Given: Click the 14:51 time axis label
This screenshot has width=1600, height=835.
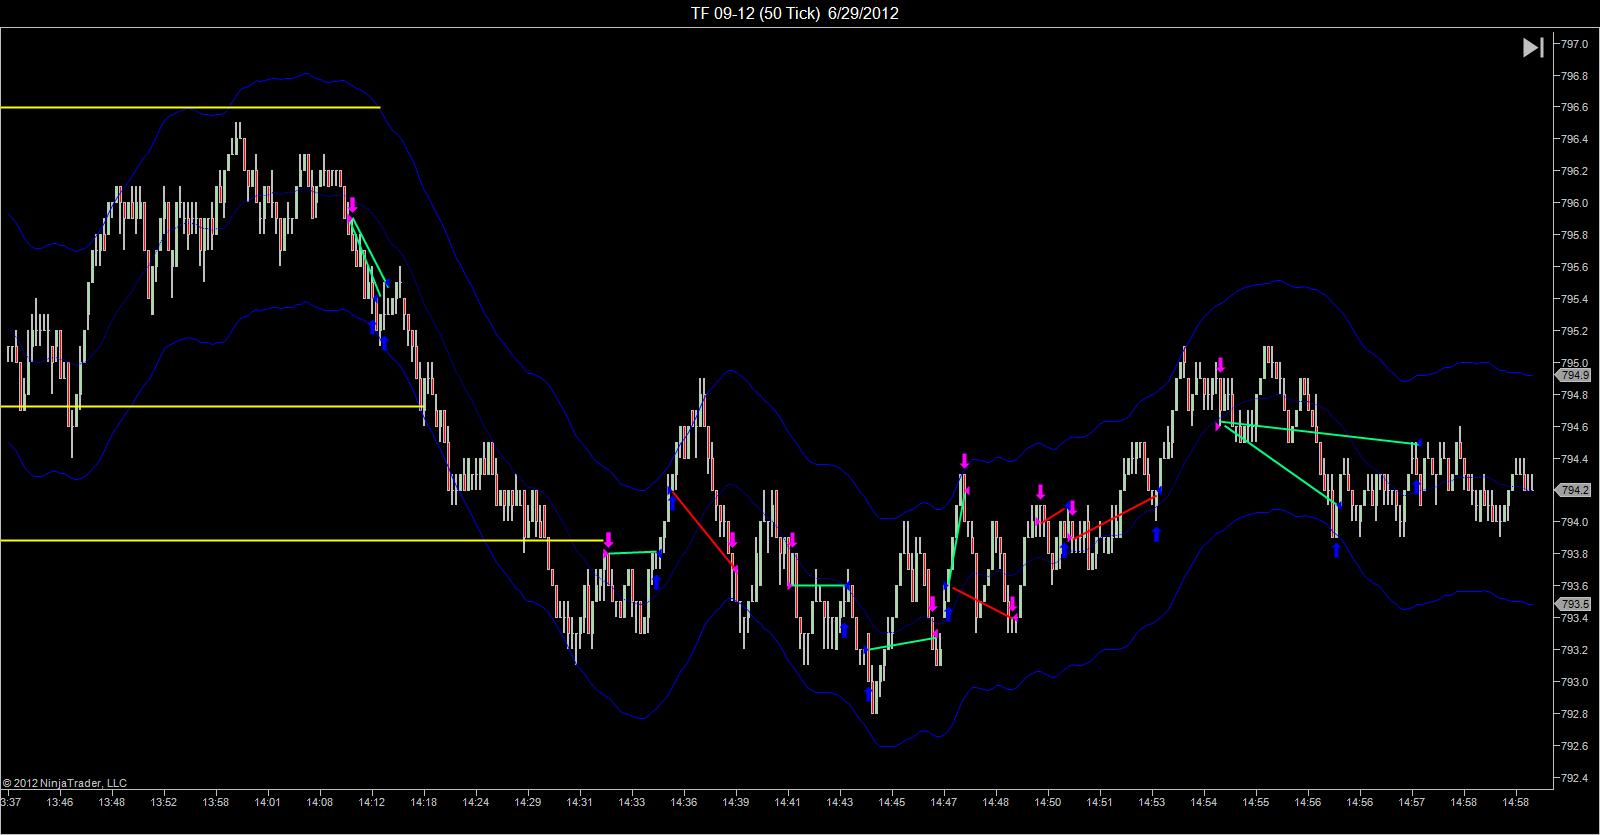Looking at the screenshot, I should click(1100, 802).
